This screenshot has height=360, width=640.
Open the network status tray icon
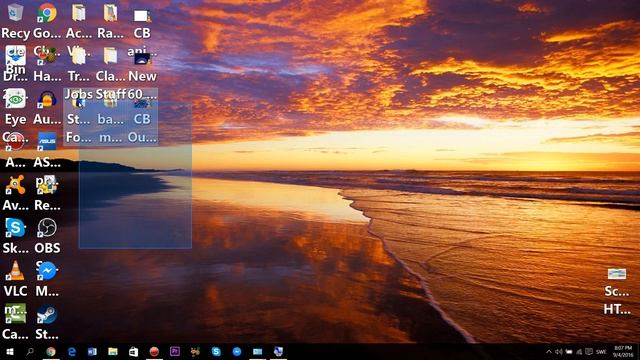579,352
